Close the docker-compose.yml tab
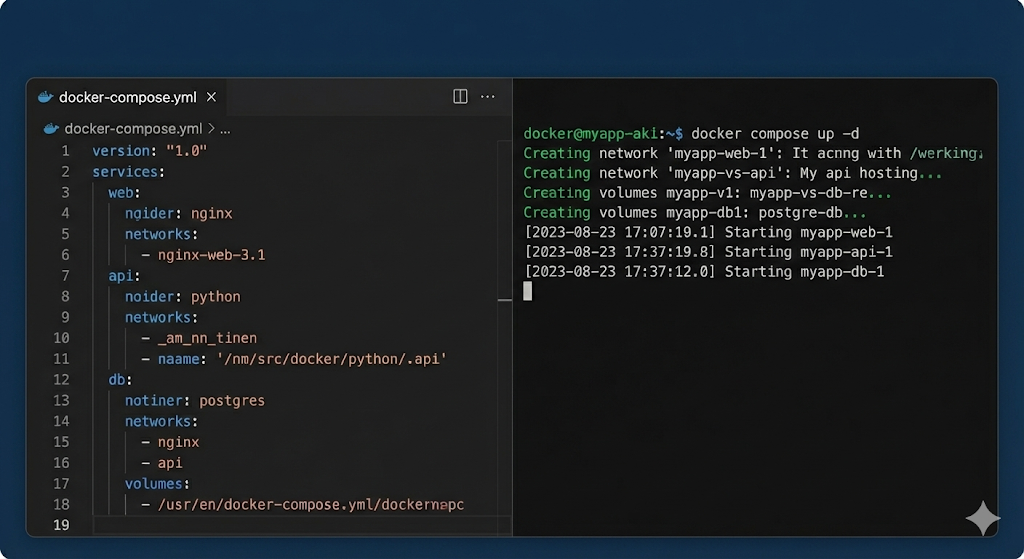Screen dimensions: 1024x559 point(211,97)
